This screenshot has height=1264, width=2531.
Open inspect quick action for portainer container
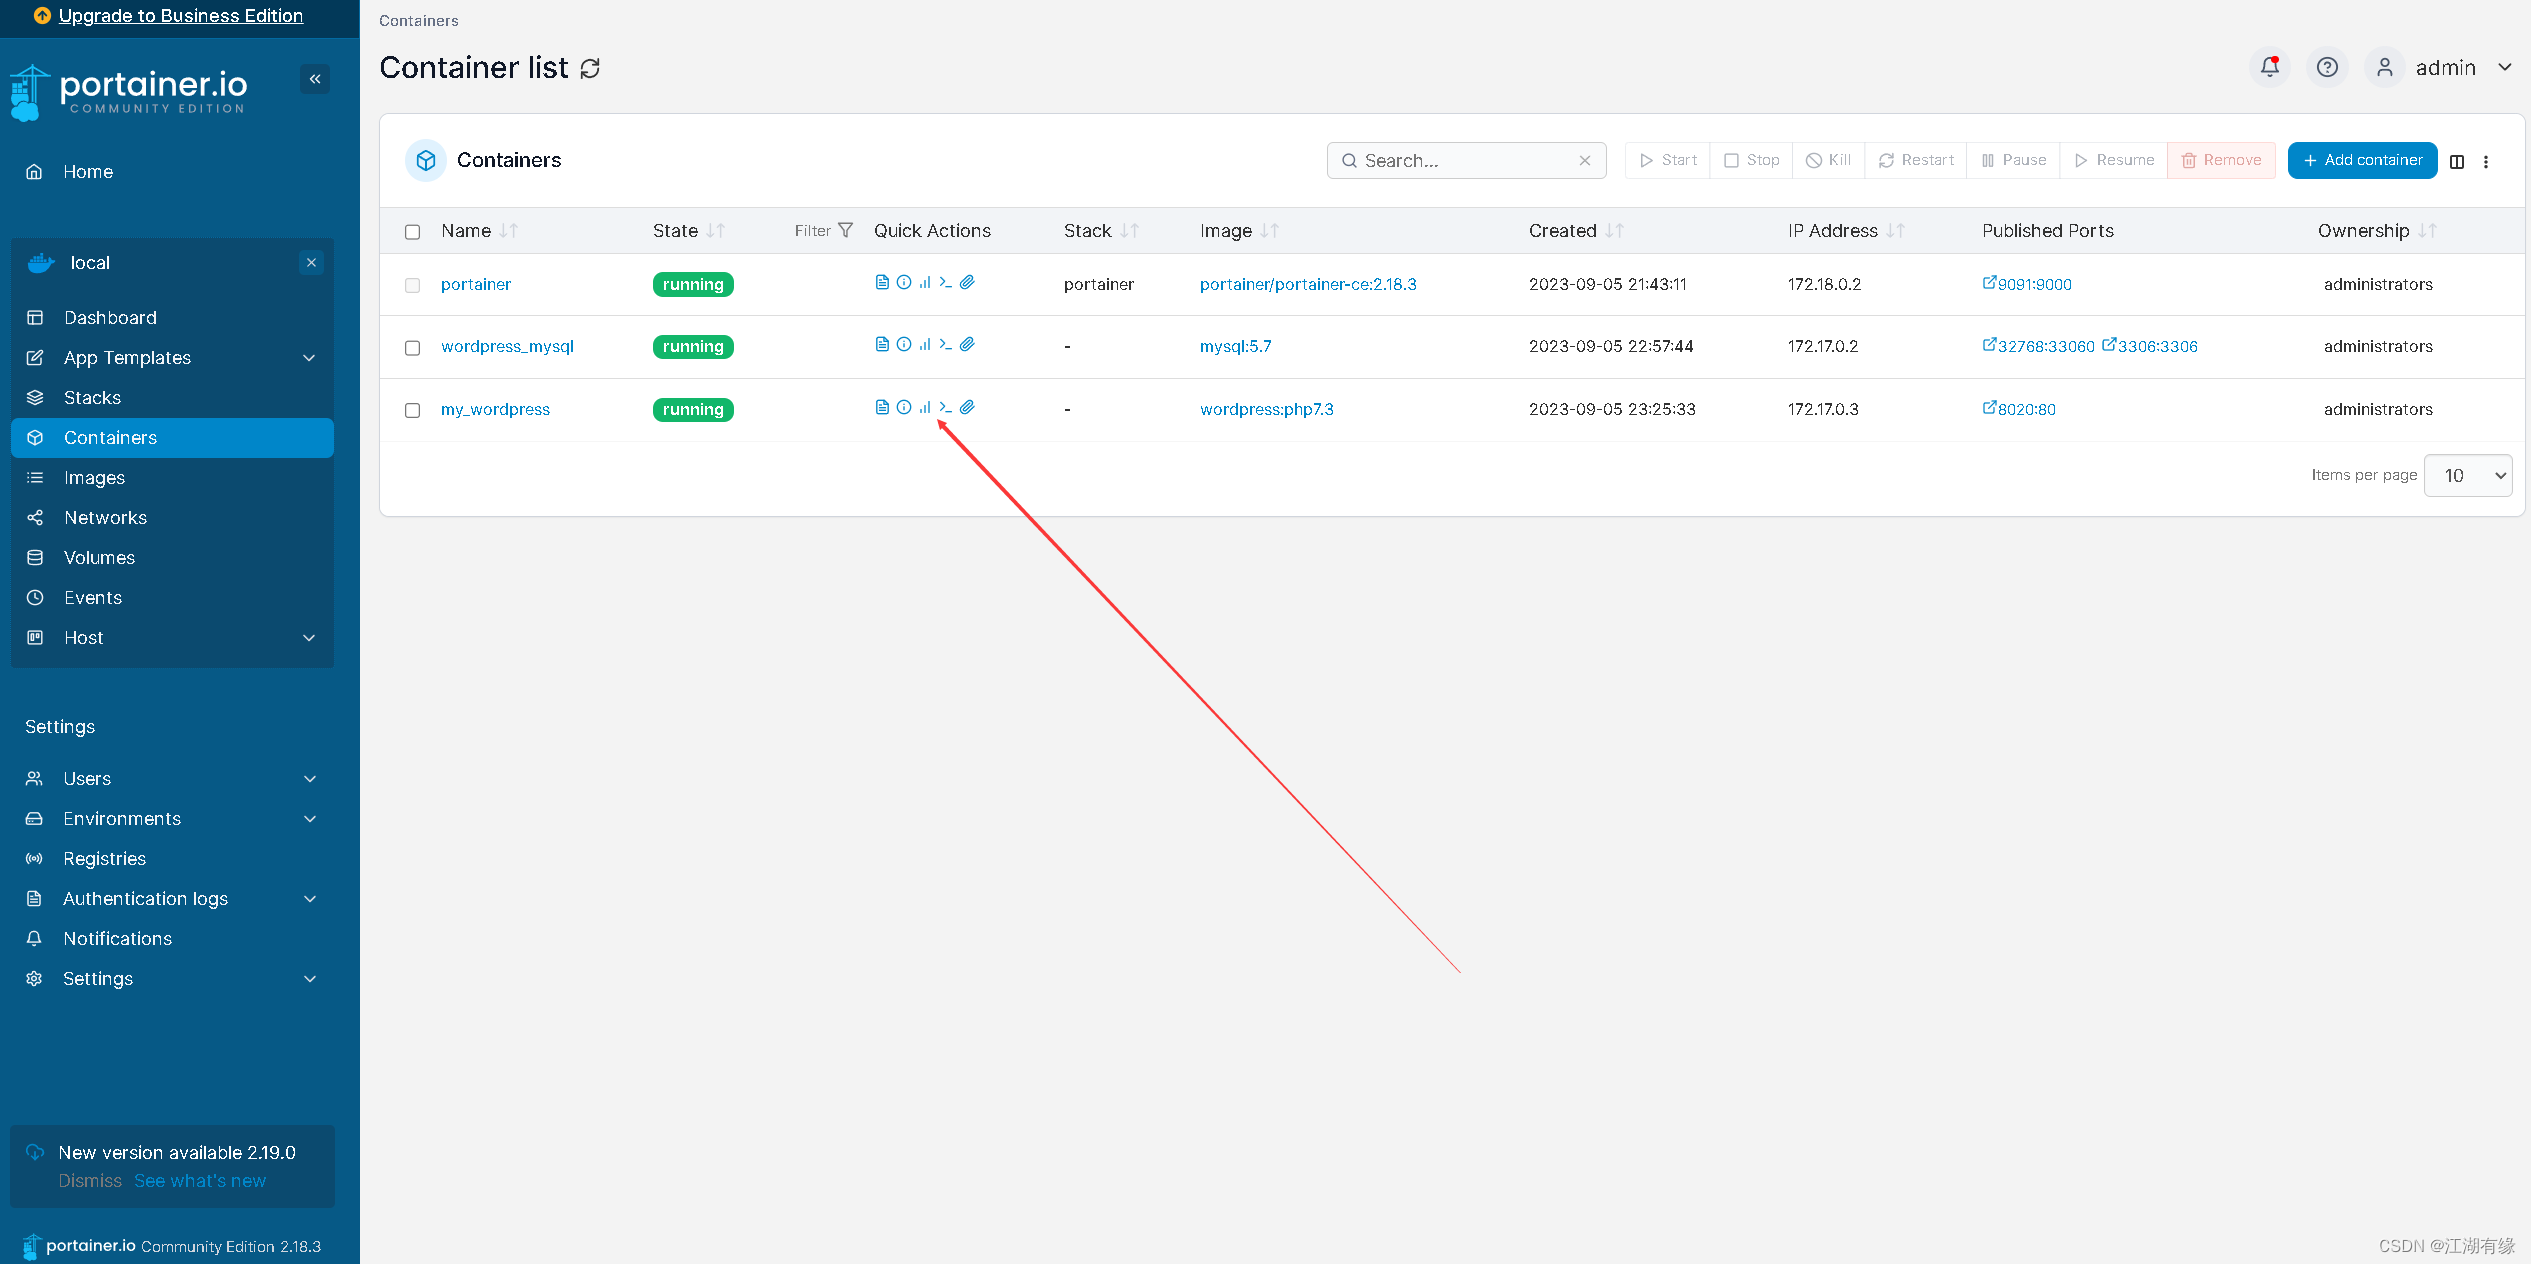[x=904, y=282]
